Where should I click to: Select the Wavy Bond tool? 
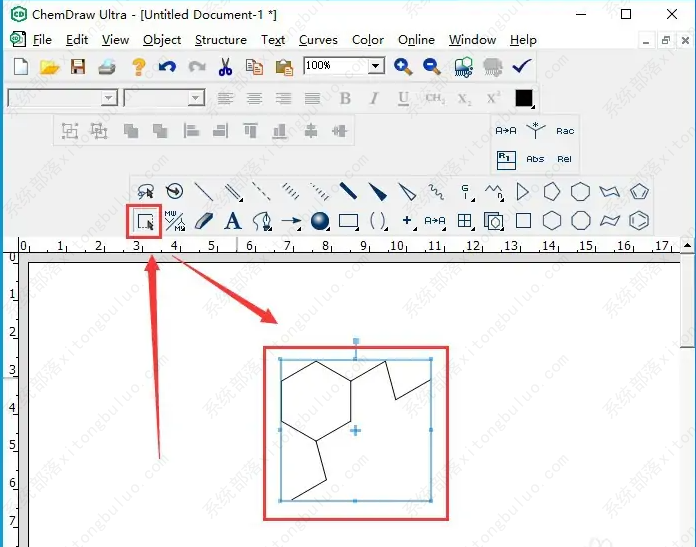(436, 192)
